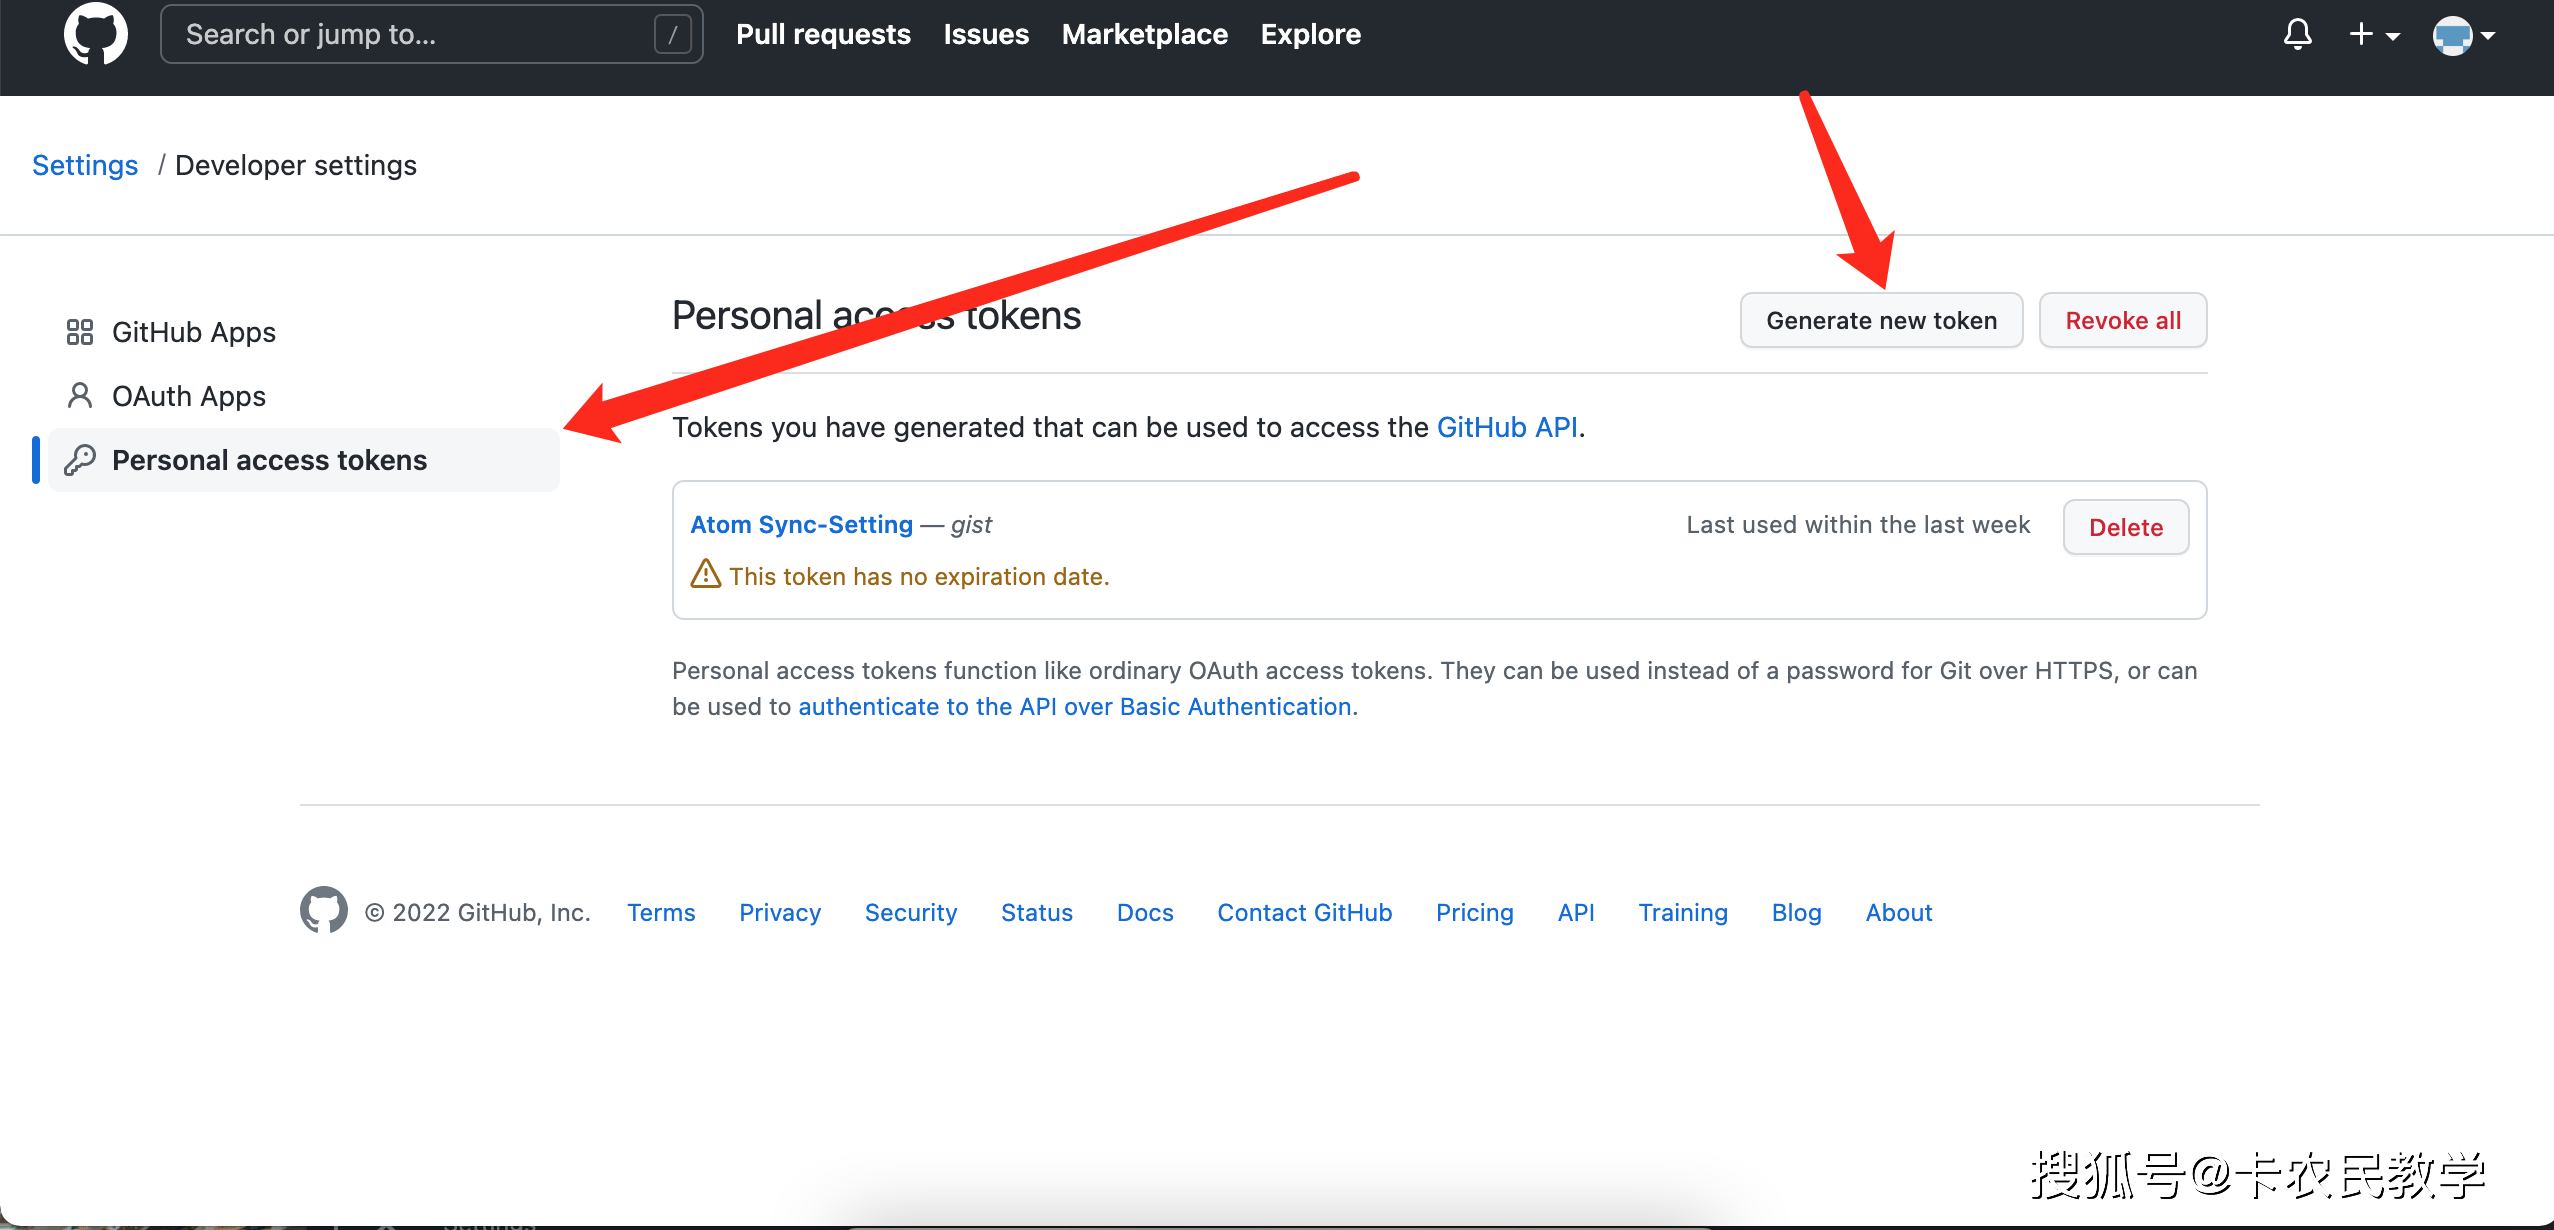
Task: Click the no-expiration warning triangle icon
Action: point(706,574)
